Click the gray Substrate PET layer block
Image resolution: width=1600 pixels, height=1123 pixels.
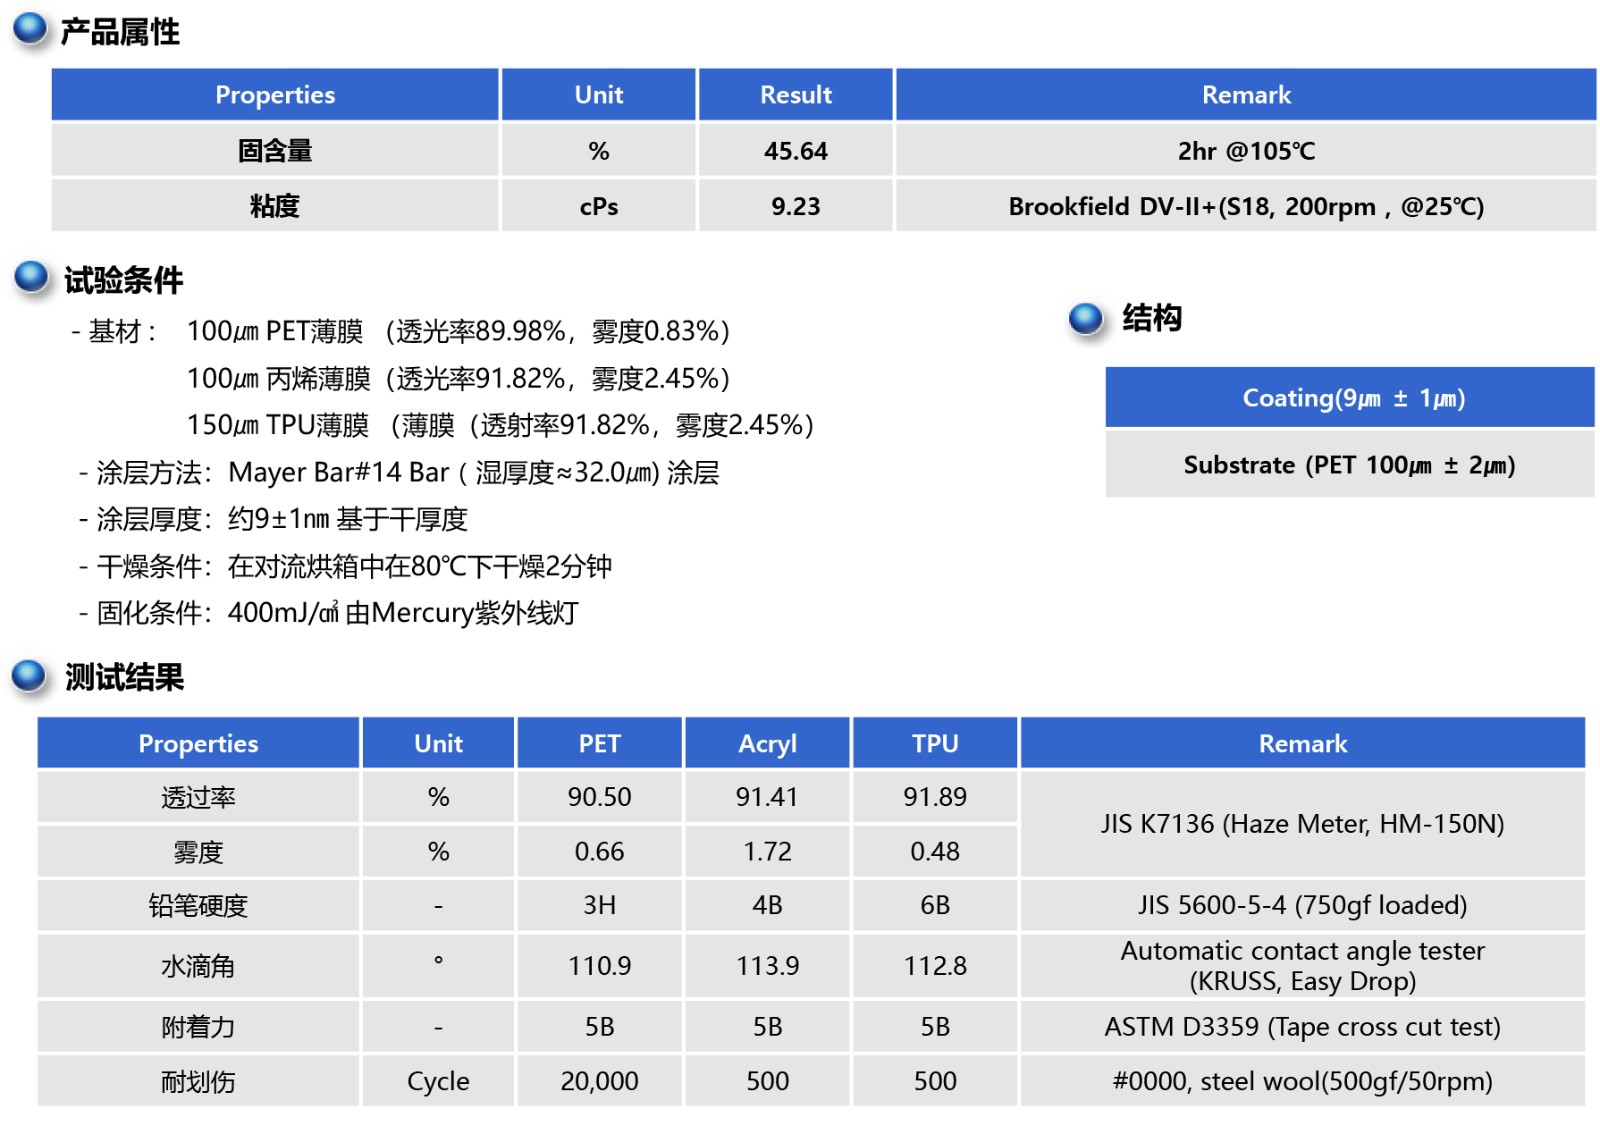point(1349,465)
